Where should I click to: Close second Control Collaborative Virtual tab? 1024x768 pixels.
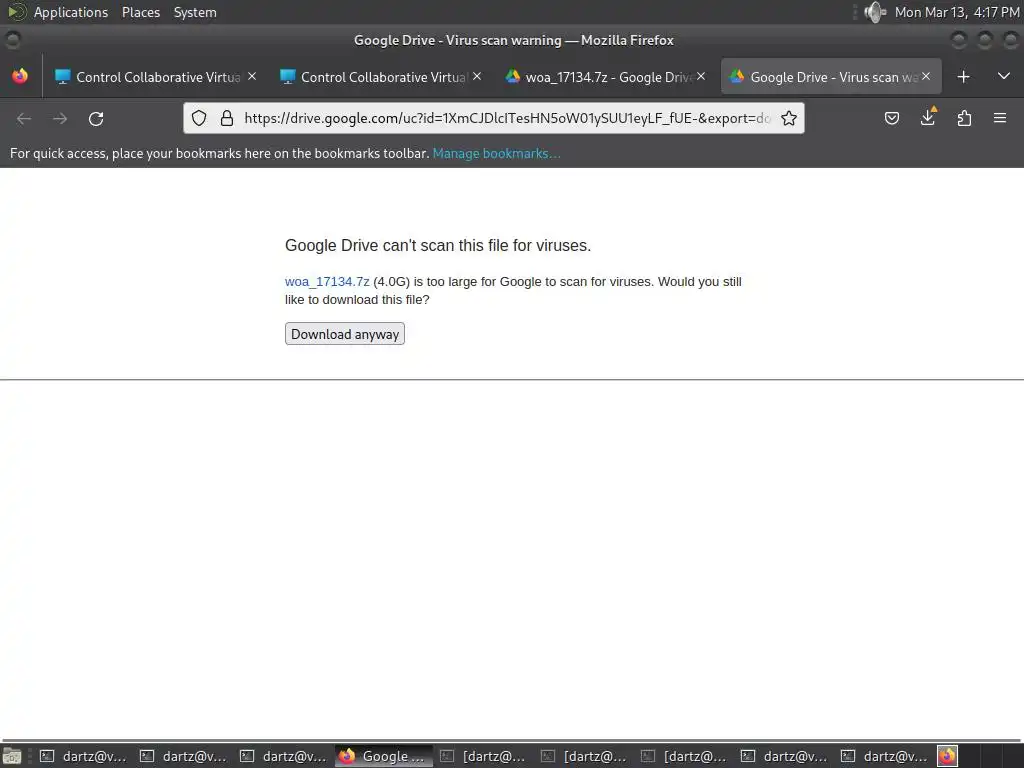477,76
